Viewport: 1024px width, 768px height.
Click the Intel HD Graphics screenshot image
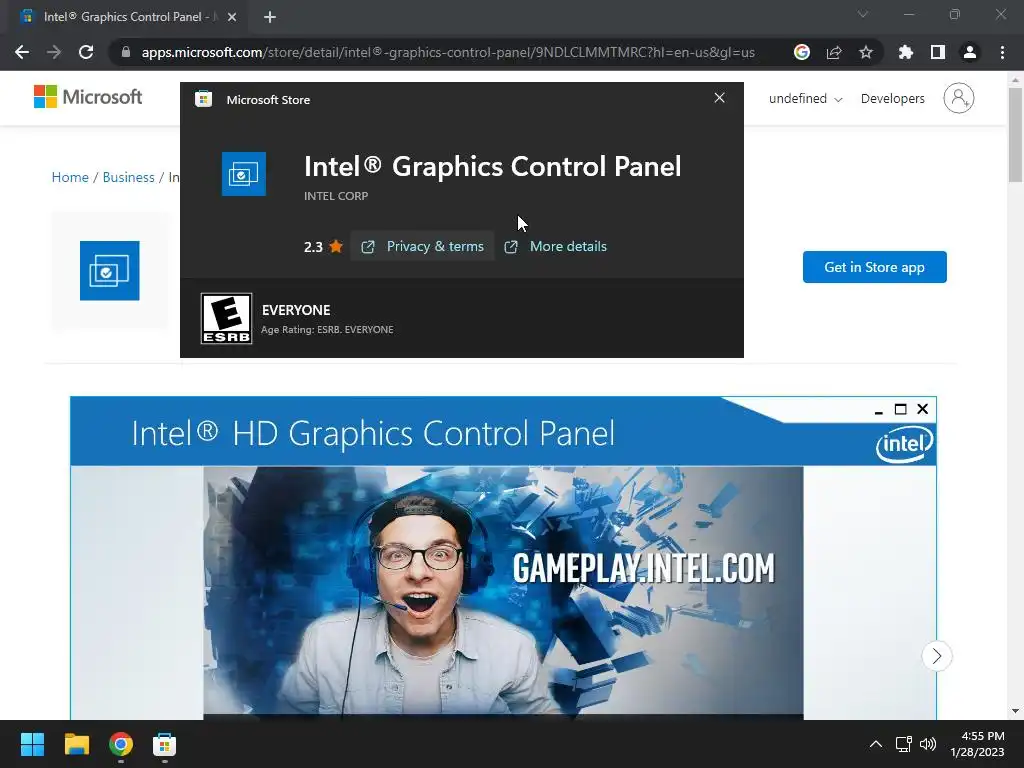click(503, 558)
